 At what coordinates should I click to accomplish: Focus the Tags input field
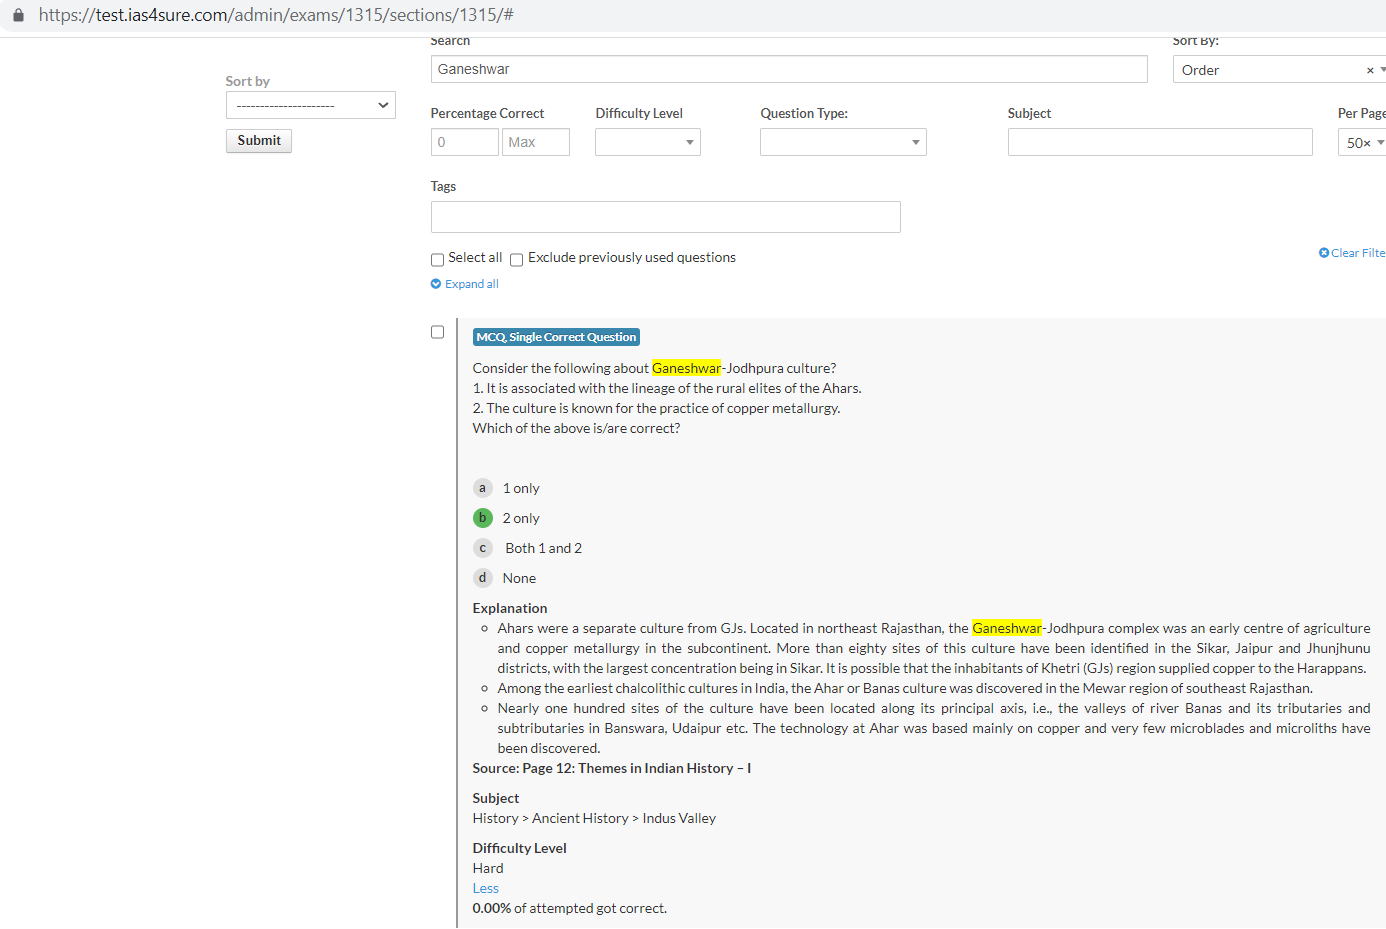pyautogui.click(x=665, y=217)
